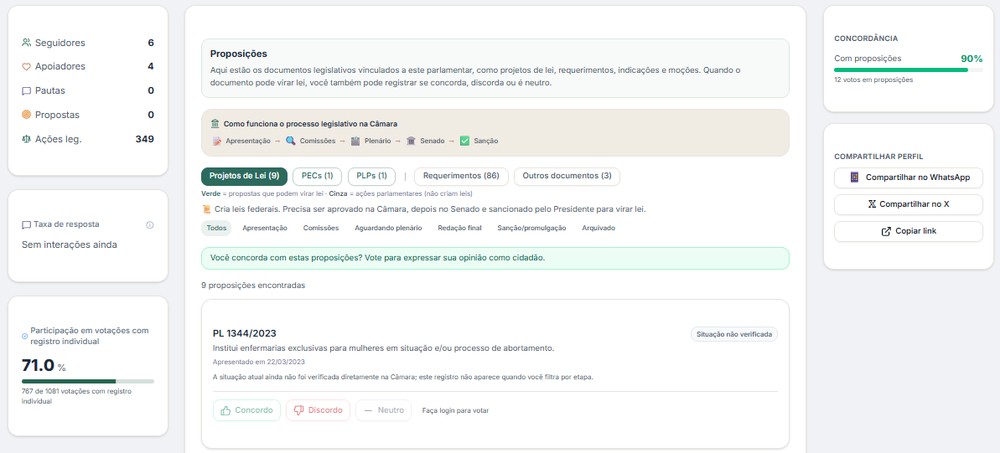1000x453 pixels.
Task: Click the Plenário step icon
Action: tap(355, 140)
